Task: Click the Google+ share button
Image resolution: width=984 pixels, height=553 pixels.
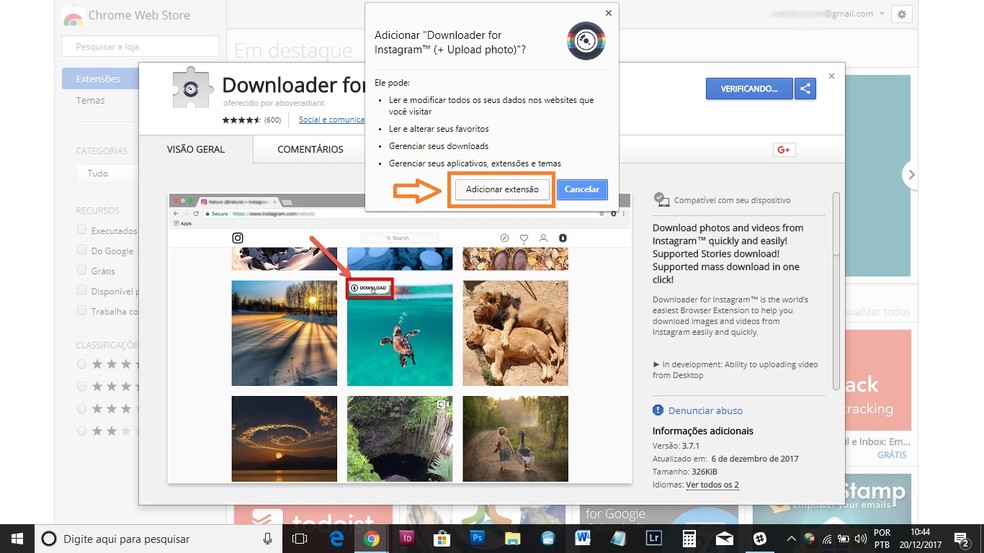Action: (784, 149)
